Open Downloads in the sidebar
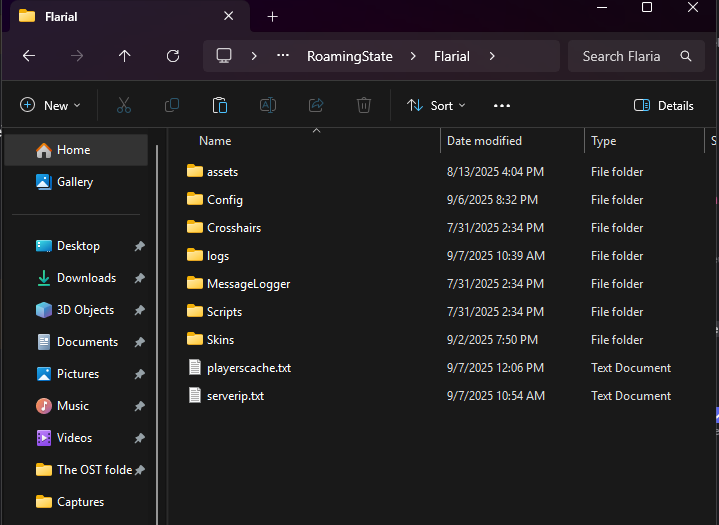The height and width of the screenshot is (525, 719). [86, 278]
